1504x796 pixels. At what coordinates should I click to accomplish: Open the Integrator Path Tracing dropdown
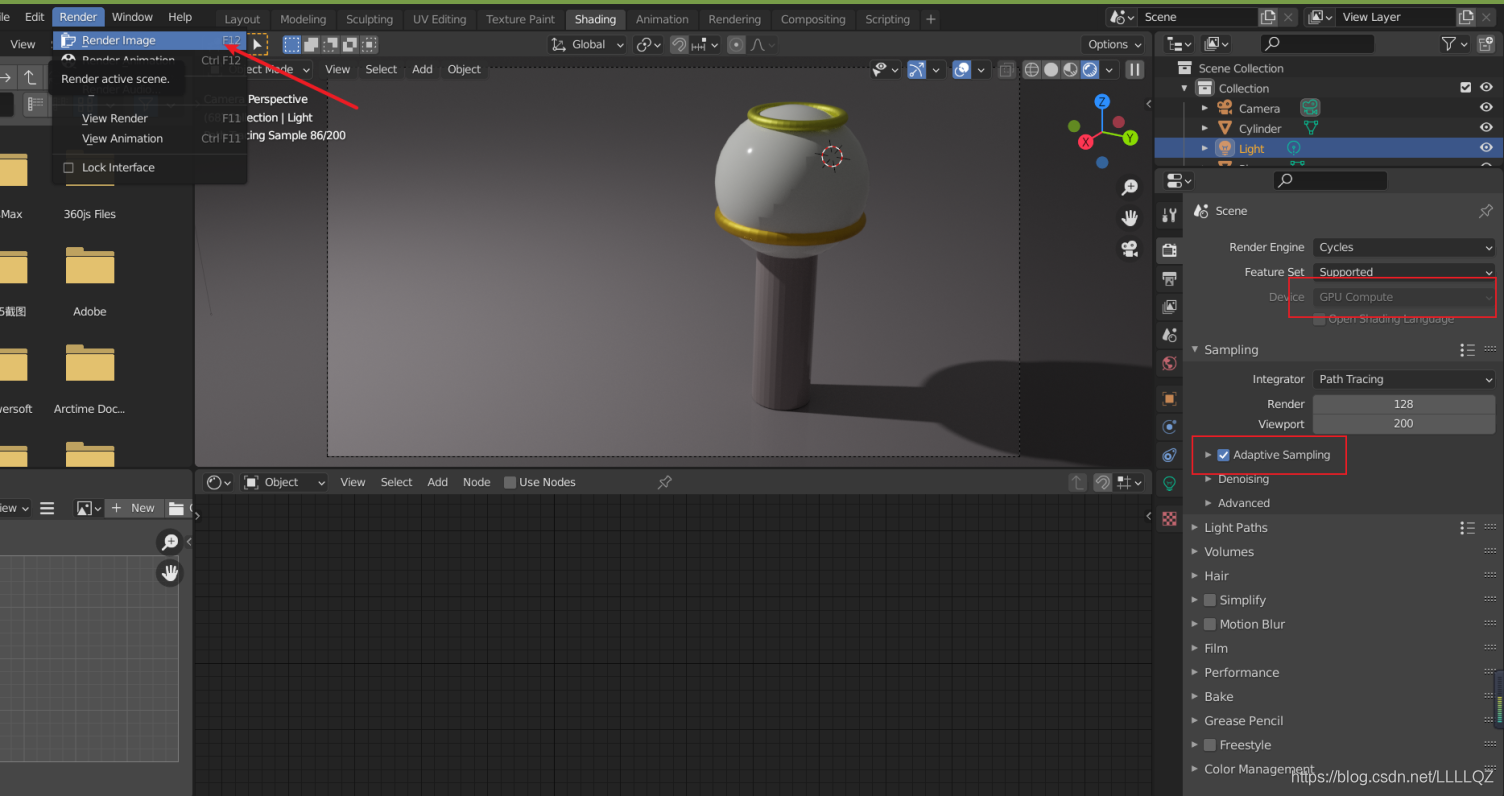[x=1404, y=379]
